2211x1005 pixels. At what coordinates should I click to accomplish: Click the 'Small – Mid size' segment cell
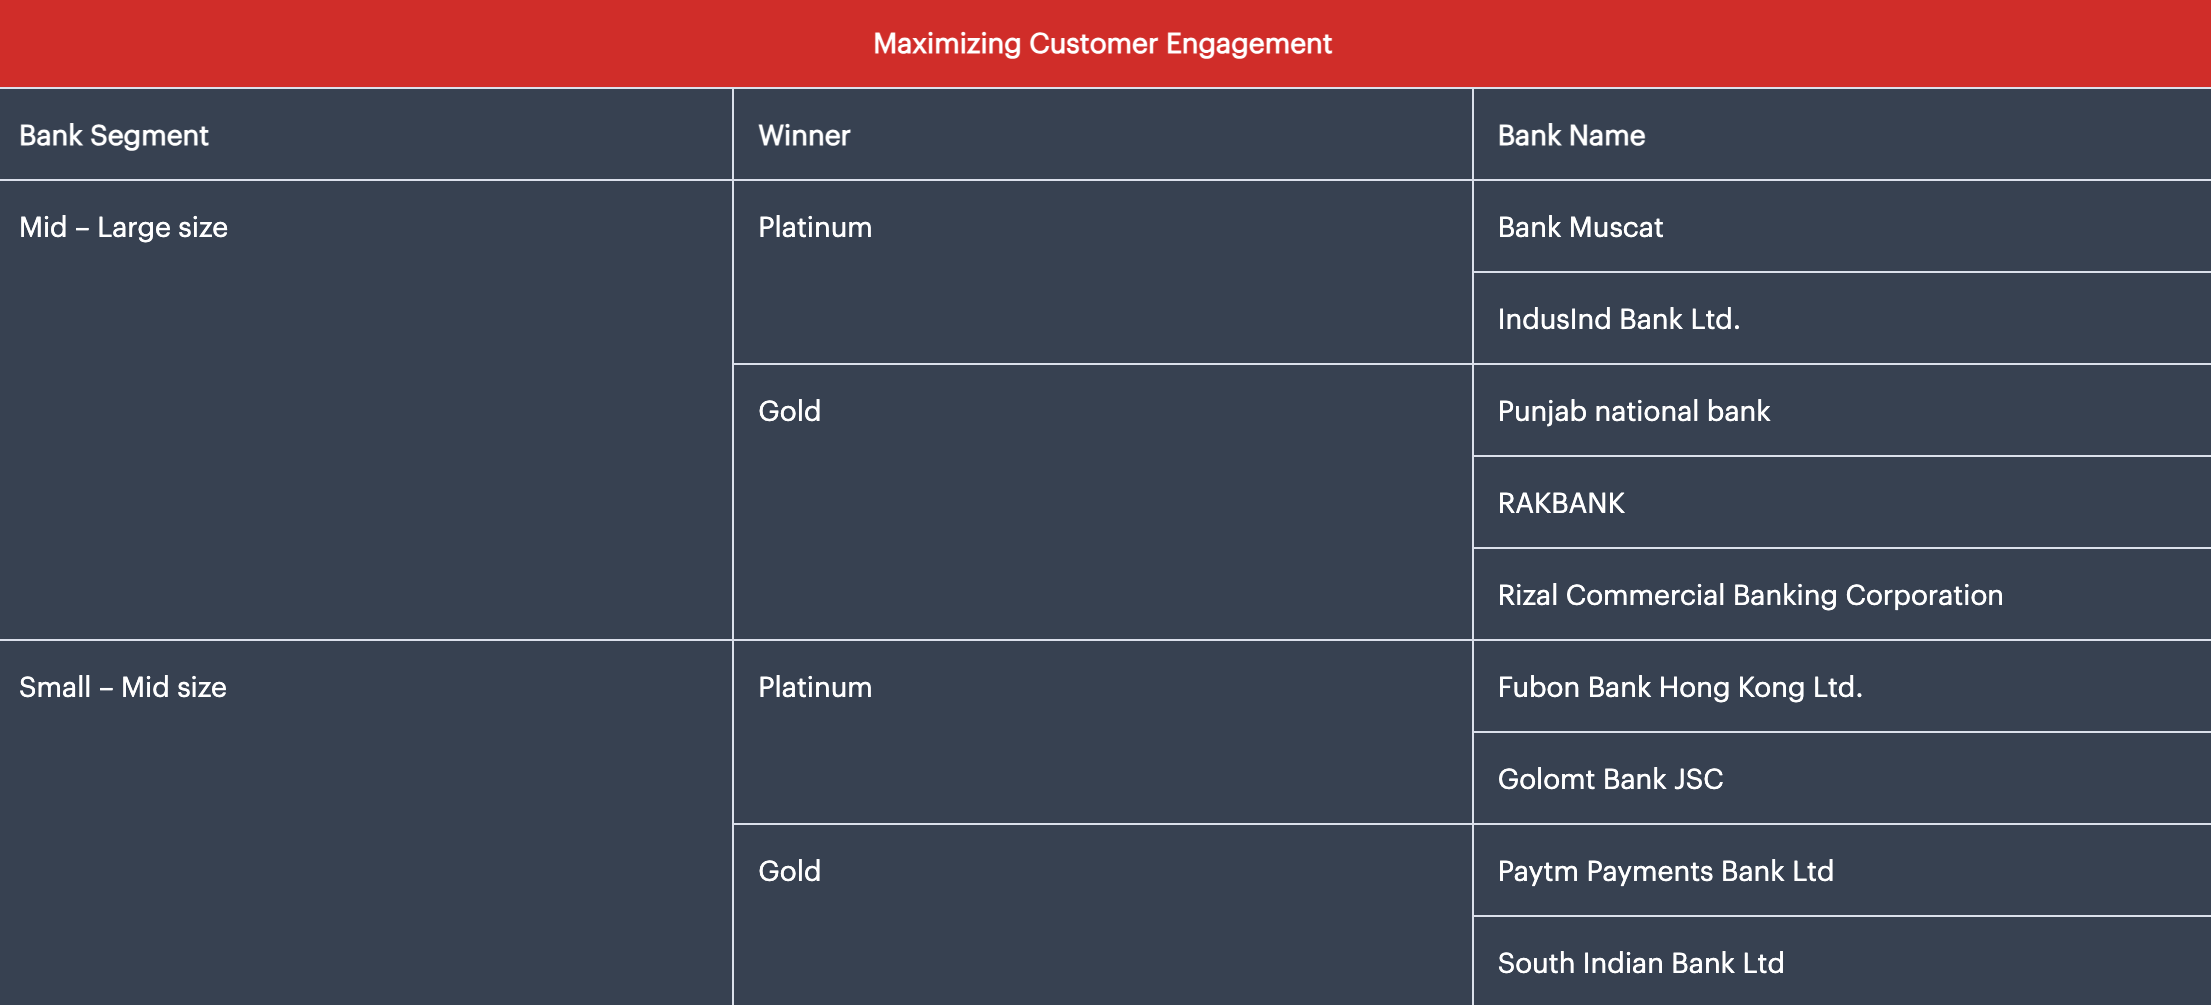pyautogui.click(x=123, y=687)
